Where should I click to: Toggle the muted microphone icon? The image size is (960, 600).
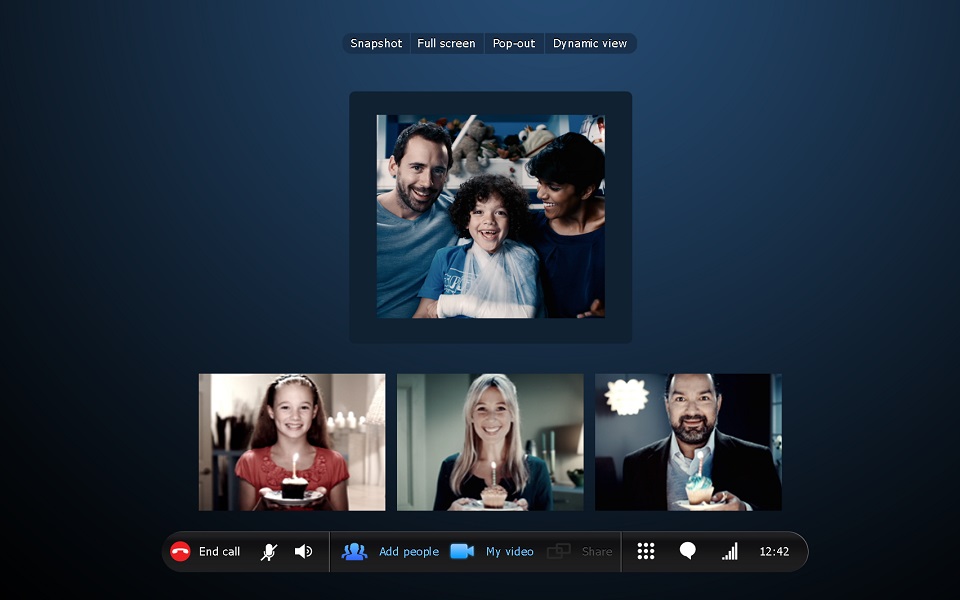269,551
